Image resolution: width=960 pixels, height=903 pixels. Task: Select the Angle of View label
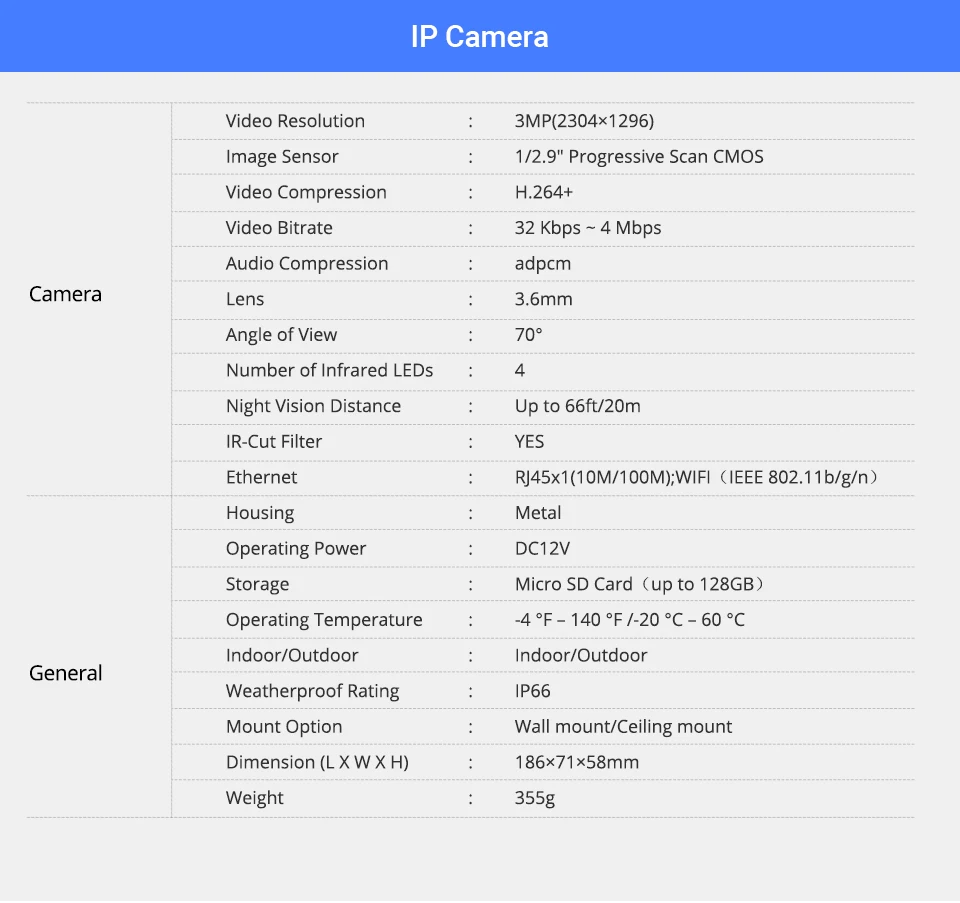(281, 335)
